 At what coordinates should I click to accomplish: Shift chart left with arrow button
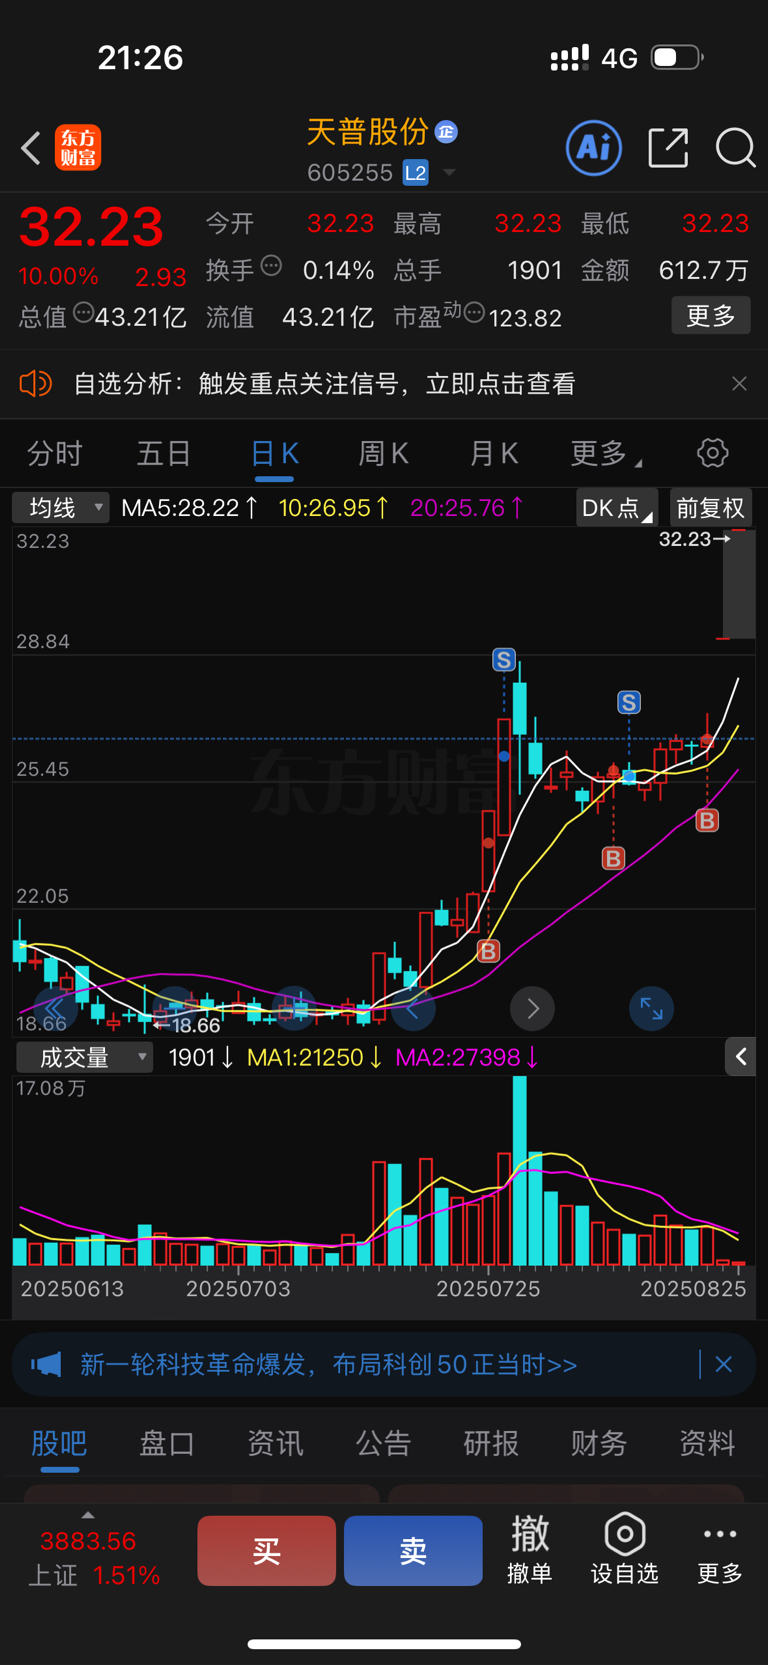pyautogui.click(x=412, y=1008)
